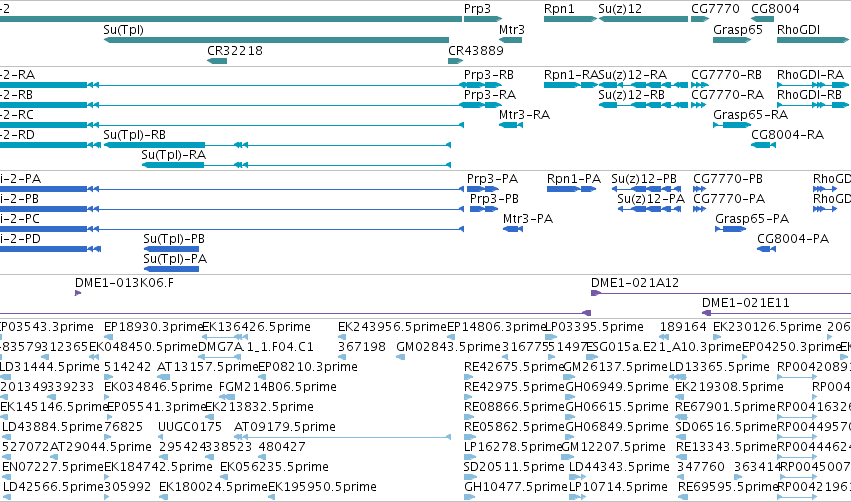The image size is (851, 502).
Task: Select the Prp3 gene label in the gene track
Action: pyautogui.click(x=477, y=9)
